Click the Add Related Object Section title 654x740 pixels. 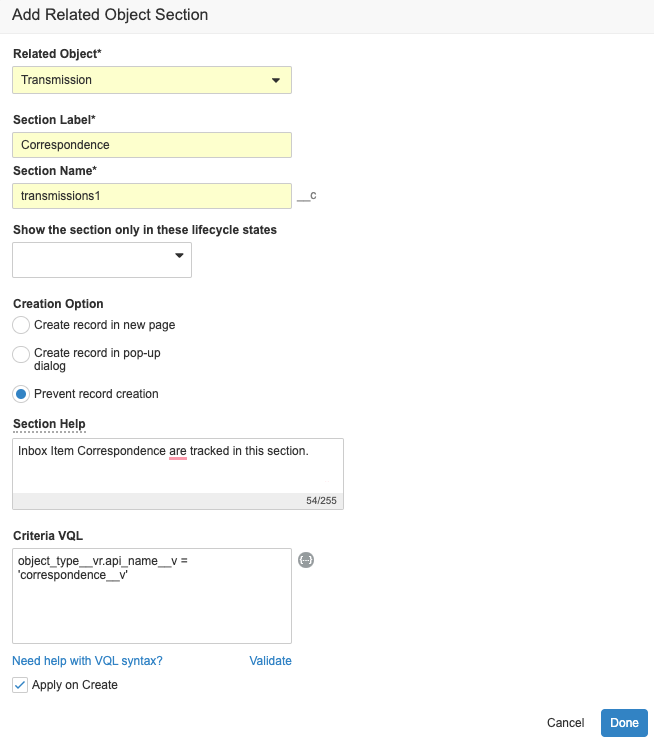click(110, 15)
